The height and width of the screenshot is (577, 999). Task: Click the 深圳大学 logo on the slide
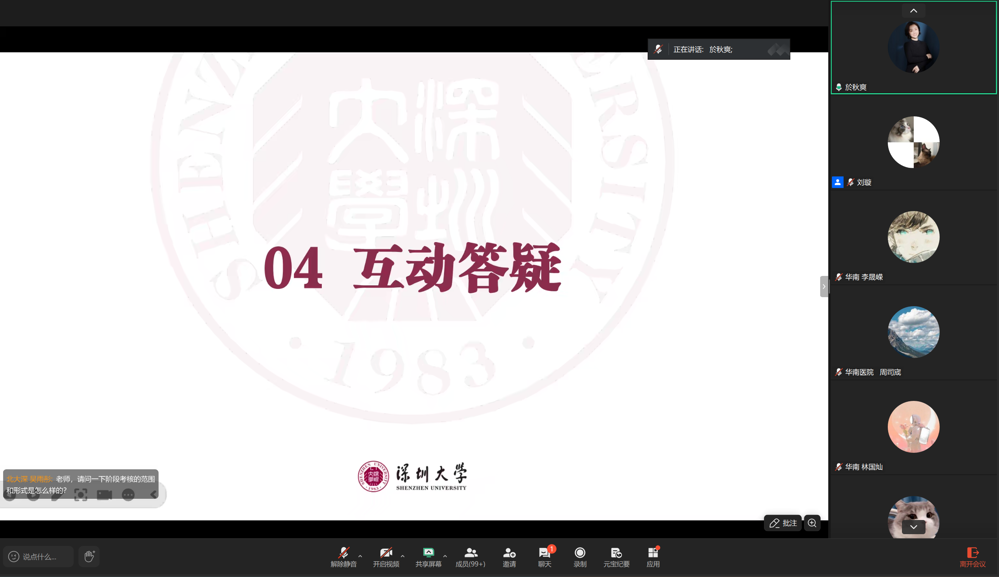pos(412,476)
